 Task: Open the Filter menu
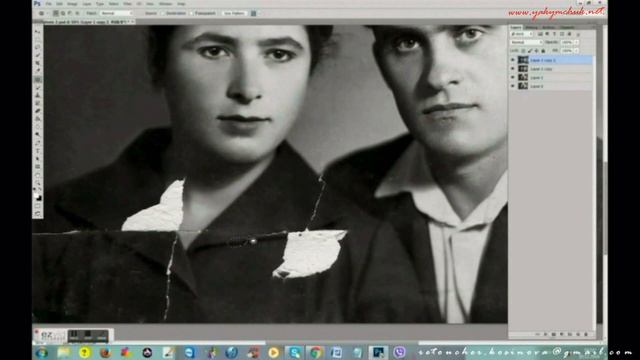[x=127, y=4]
